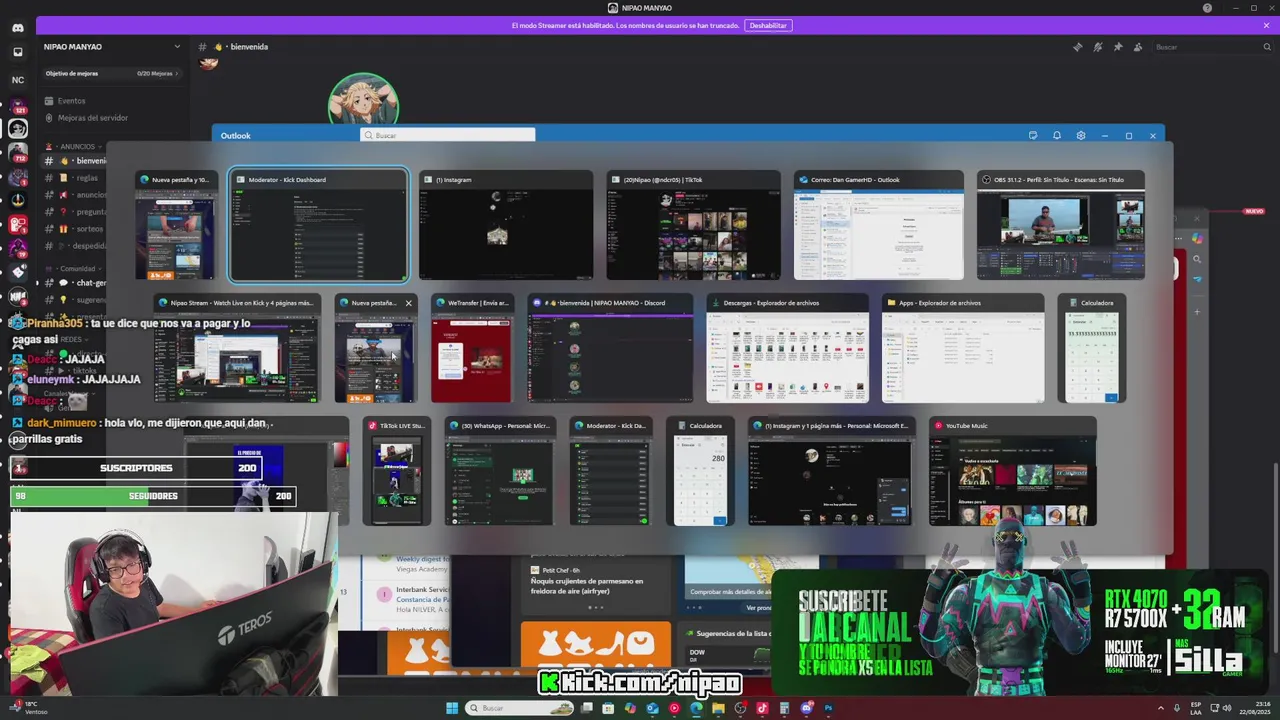1280x720 pixels.
Task: Open Eventos in the Discord server
Action: tap(71, 101)
